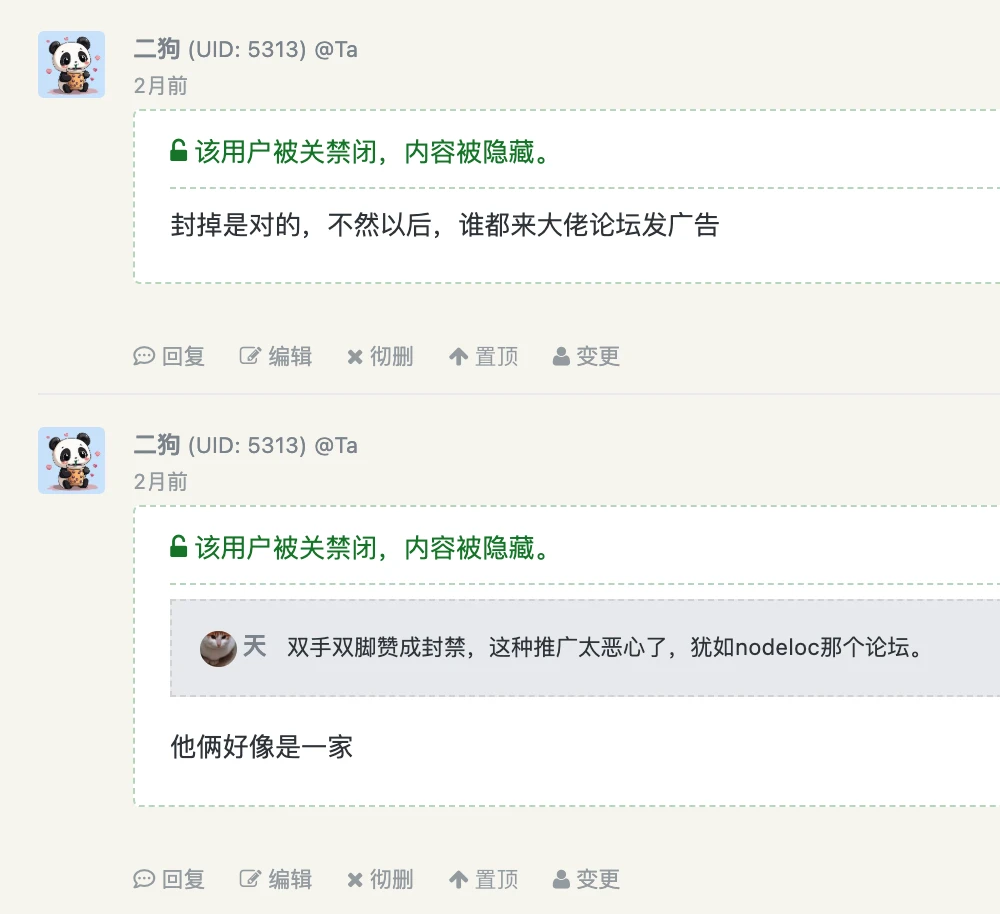Click the X delete icon in second post
1000x914 pixels.
(x=355, y=880)
